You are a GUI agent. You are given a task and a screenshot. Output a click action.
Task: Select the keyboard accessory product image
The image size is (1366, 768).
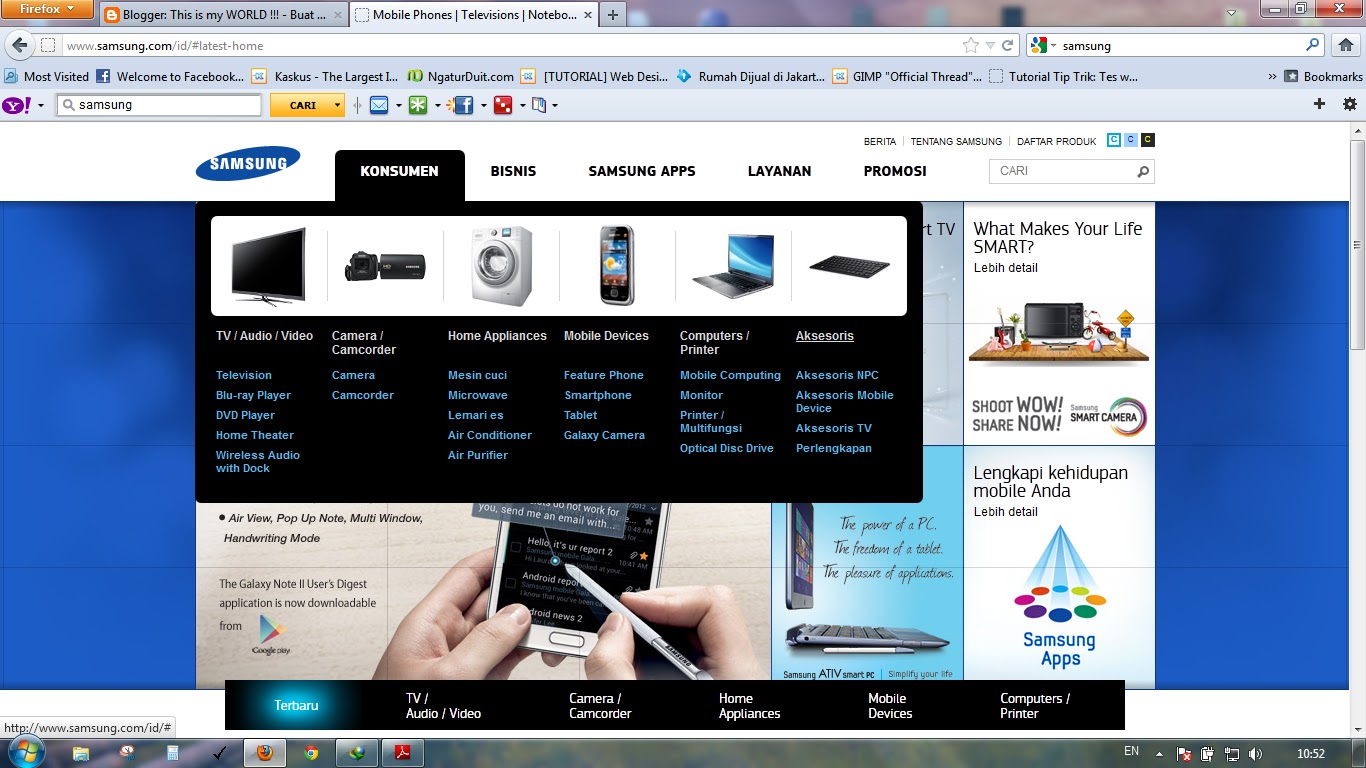tap(849, 267)
